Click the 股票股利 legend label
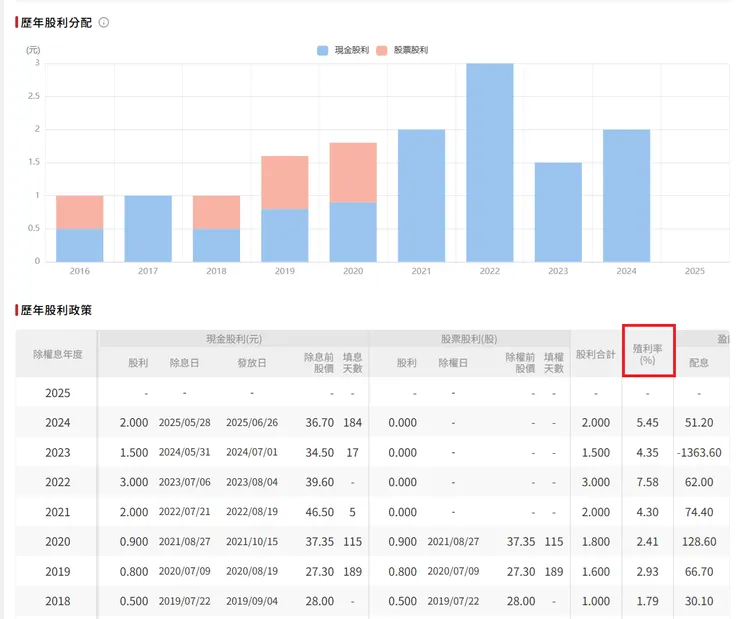Viewport: 740px width, 619px height. (411, 50)
